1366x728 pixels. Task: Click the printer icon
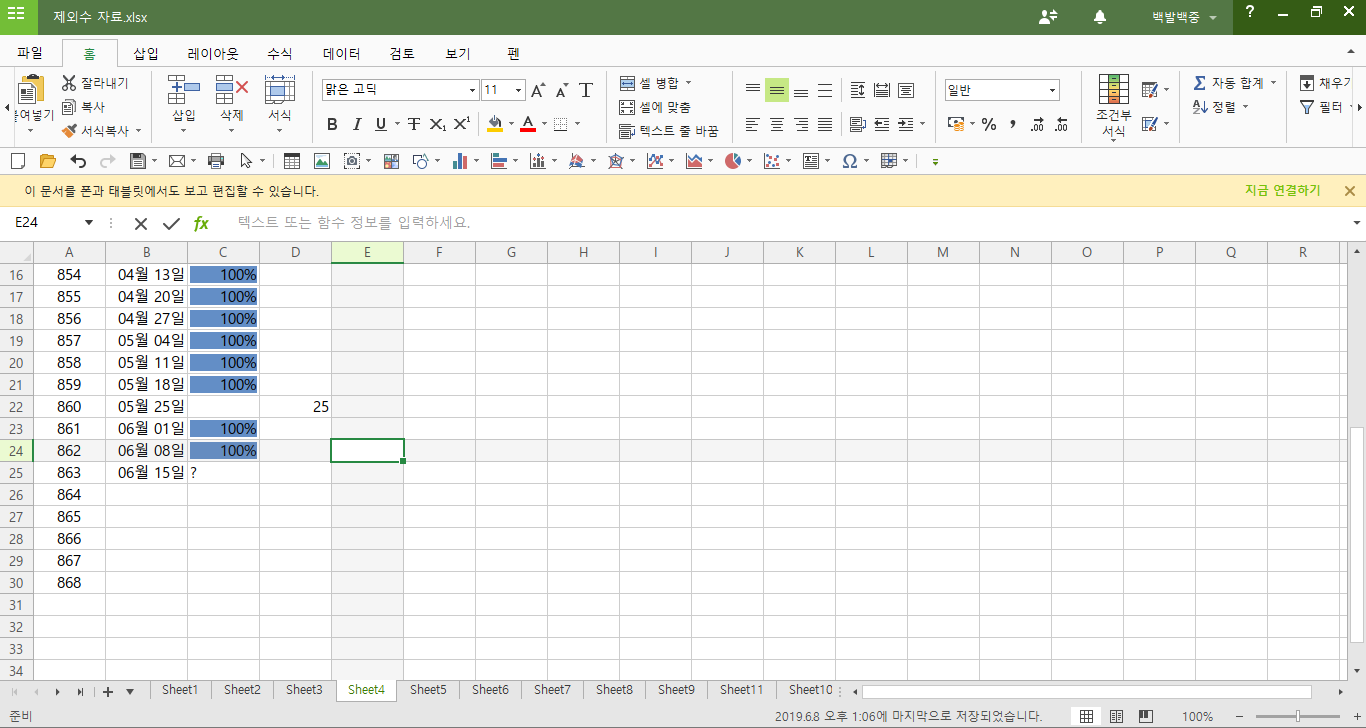coord(215,161)
